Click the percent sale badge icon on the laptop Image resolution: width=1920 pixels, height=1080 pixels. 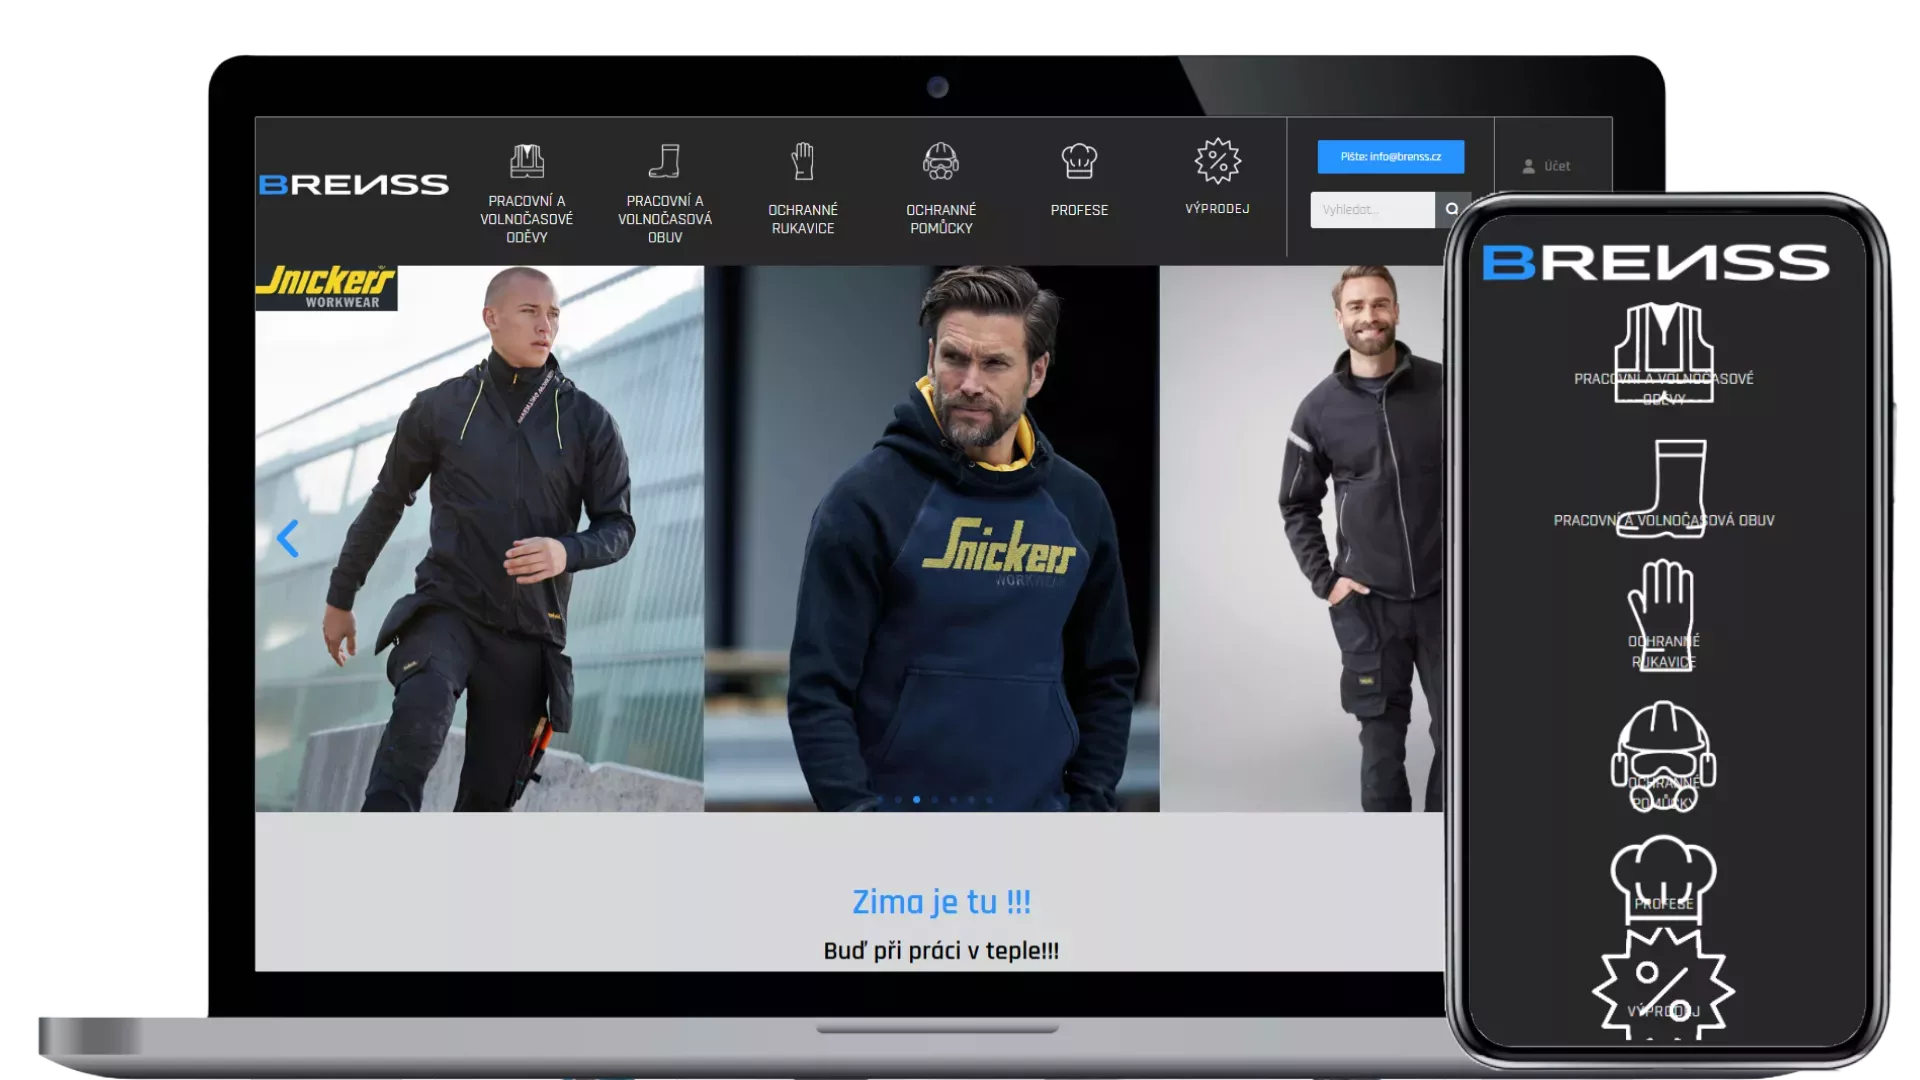point(1217,161)
